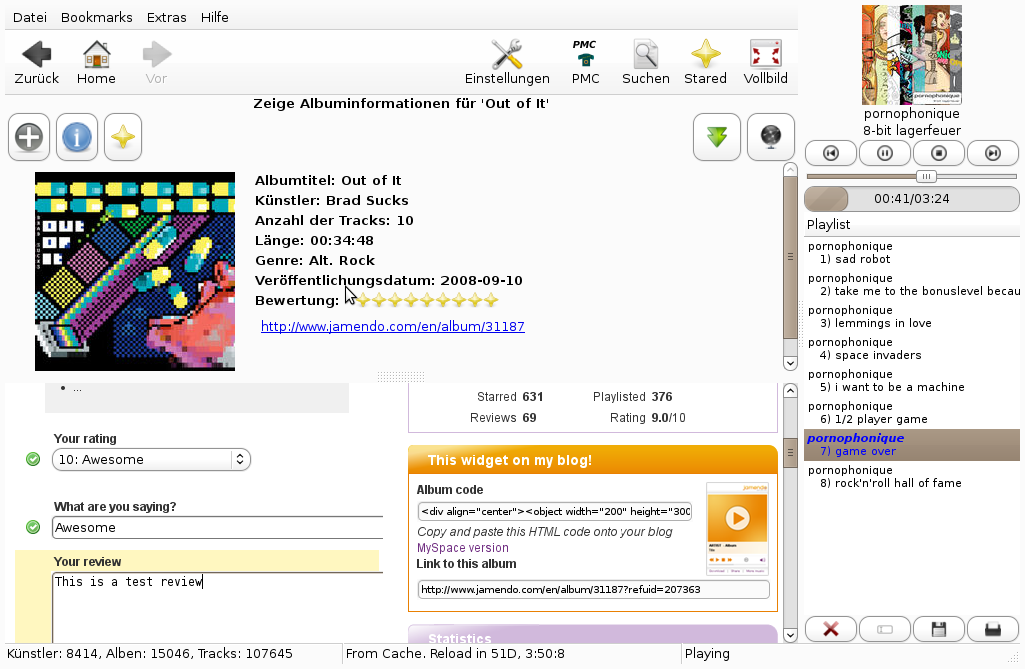Image resolution: width=1025 pixels, height=669 pixels.
Task: Select track 8) rock'n'roll hall of fame
Action: point(911,477)
